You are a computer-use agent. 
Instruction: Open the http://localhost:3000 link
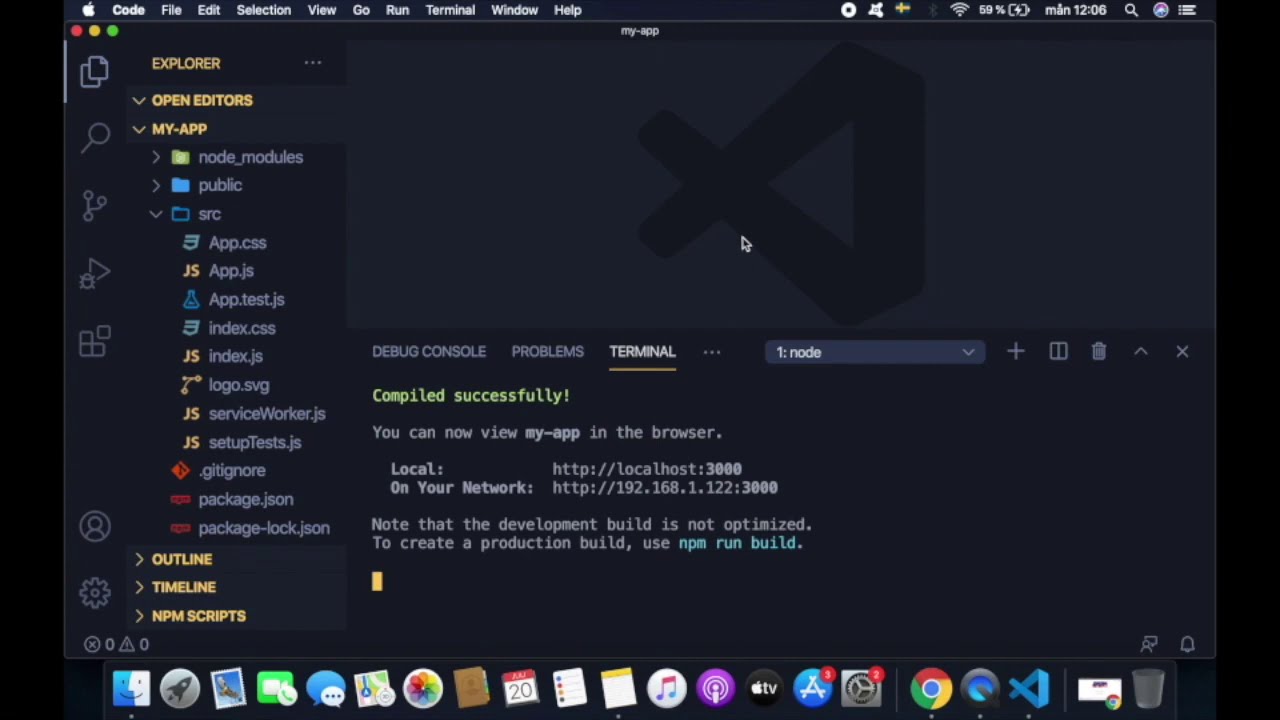coord(647,469)
